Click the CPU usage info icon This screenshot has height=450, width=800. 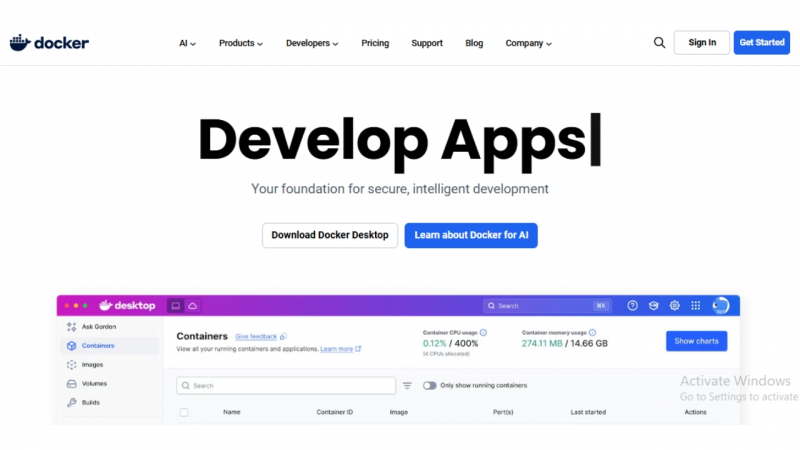[483, 333]
